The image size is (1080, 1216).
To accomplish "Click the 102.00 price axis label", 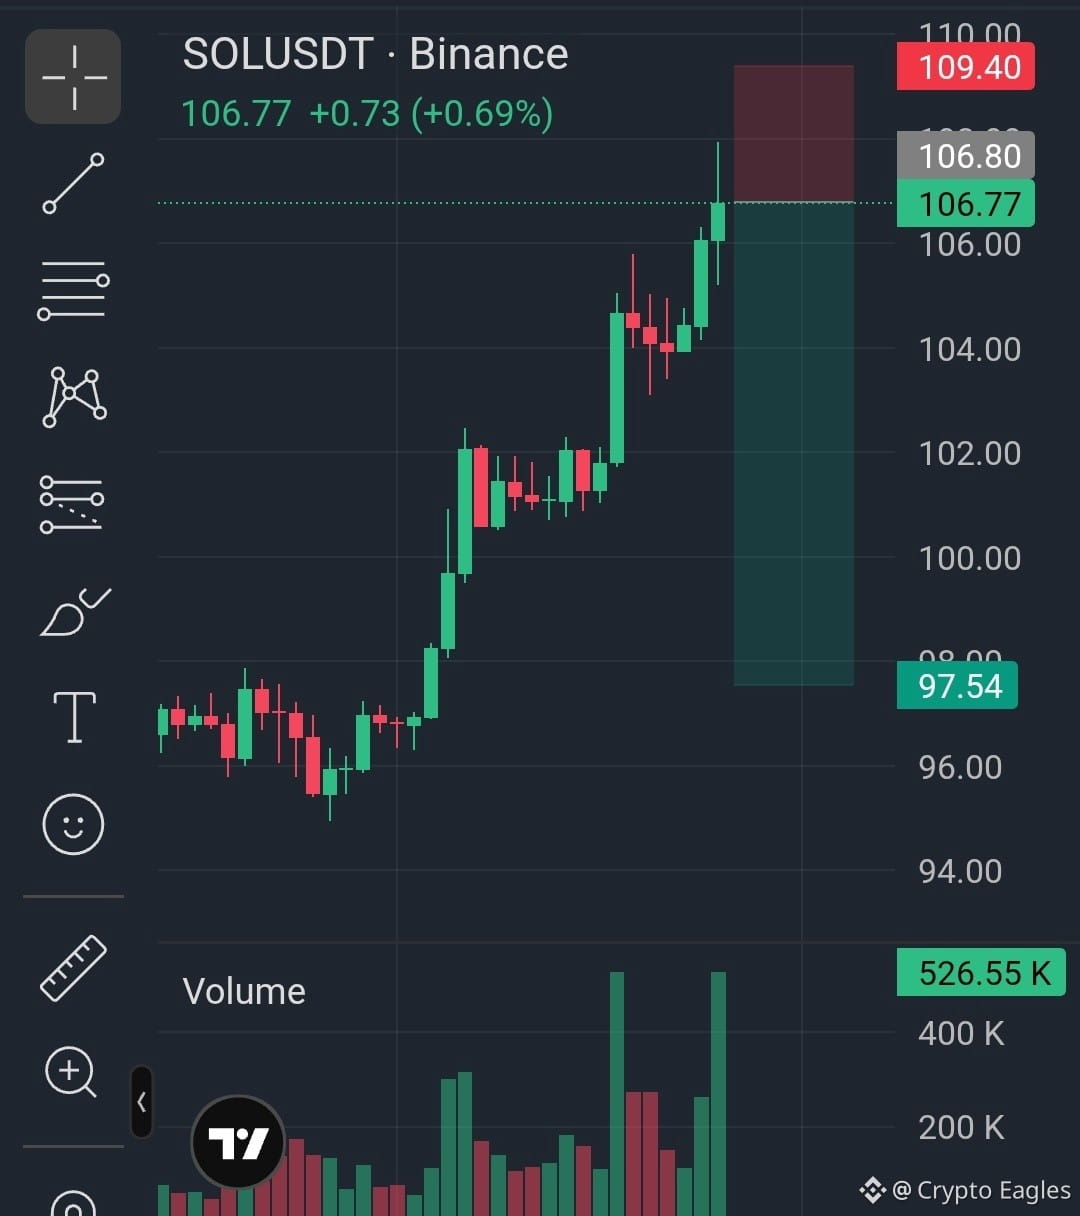I will point(969,453).
